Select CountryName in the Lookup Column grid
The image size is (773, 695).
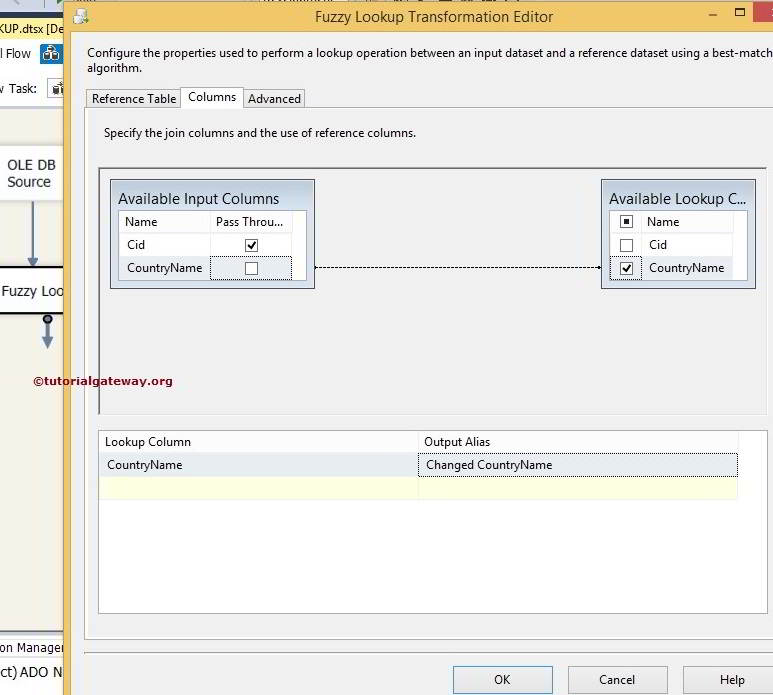258,465
